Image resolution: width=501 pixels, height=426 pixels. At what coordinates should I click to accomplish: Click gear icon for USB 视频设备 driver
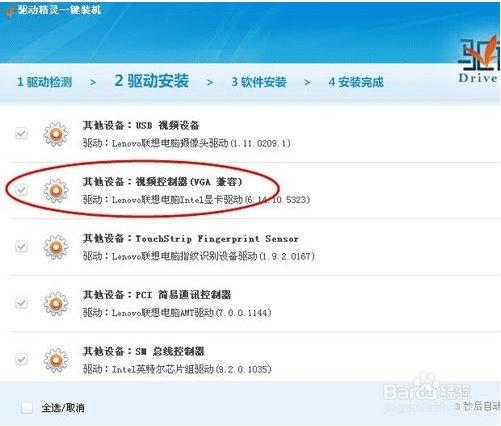coord(56,134)
